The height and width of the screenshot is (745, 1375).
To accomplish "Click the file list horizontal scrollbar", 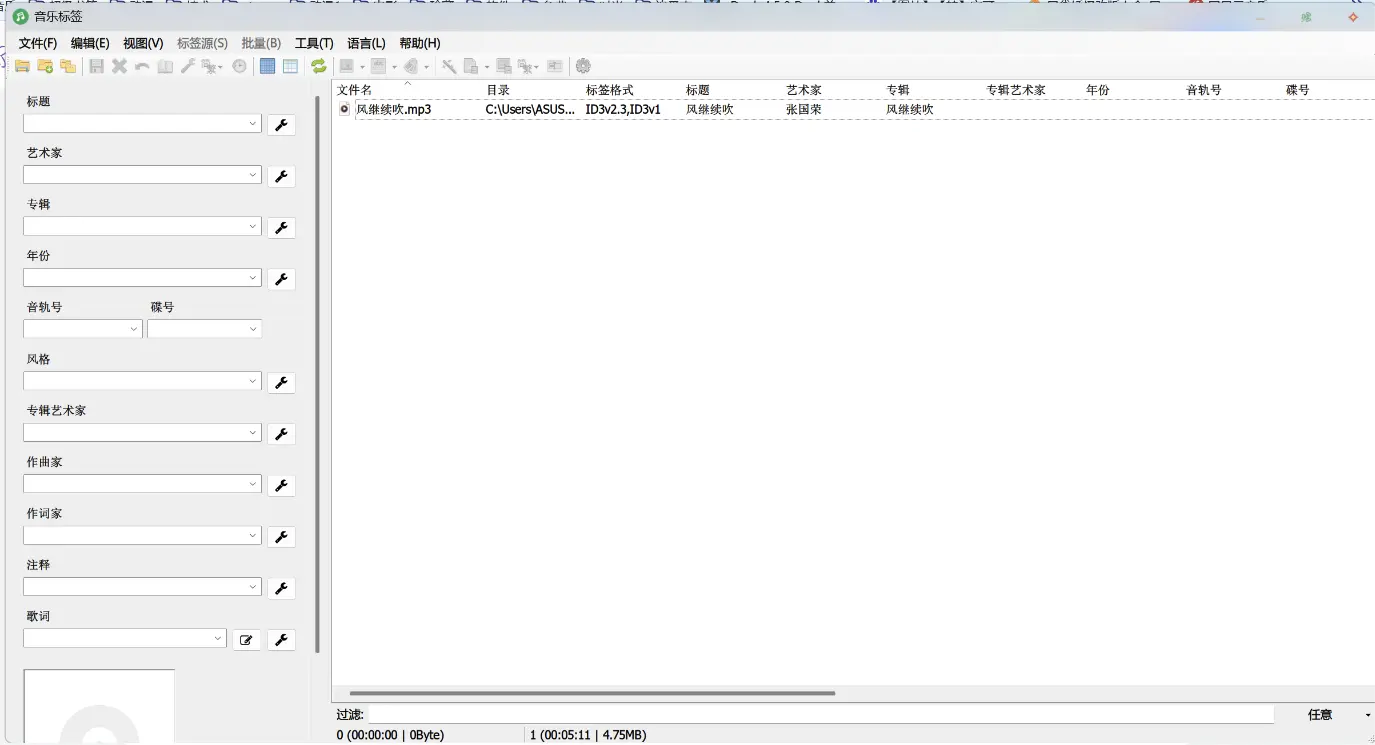I will pos(592,692).
